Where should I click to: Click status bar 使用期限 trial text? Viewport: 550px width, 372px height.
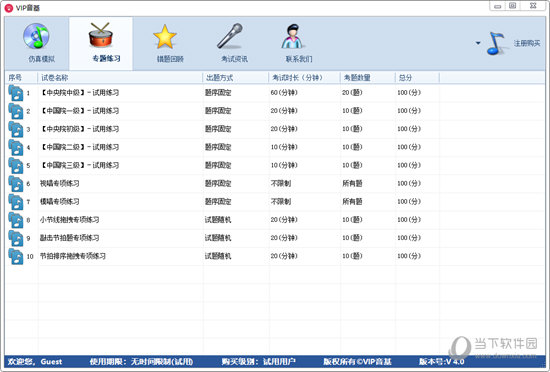point(141,361)
